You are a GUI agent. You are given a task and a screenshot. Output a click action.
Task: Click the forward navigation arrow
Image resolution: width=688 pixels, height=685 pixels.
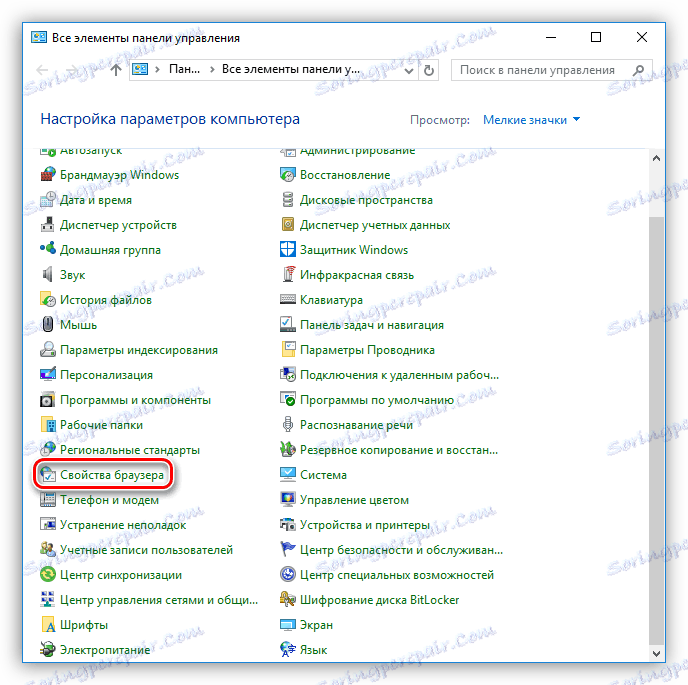[72, 70]
